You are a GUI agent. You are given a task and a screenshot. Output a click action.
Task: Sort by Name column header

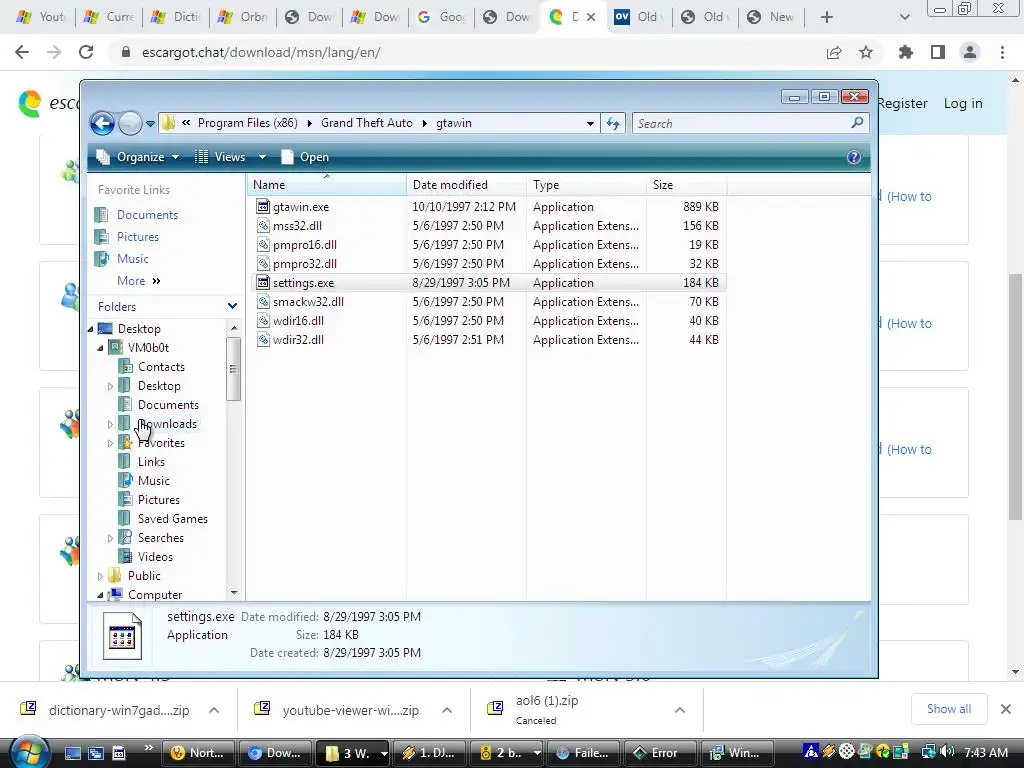(x=327, y=185)
